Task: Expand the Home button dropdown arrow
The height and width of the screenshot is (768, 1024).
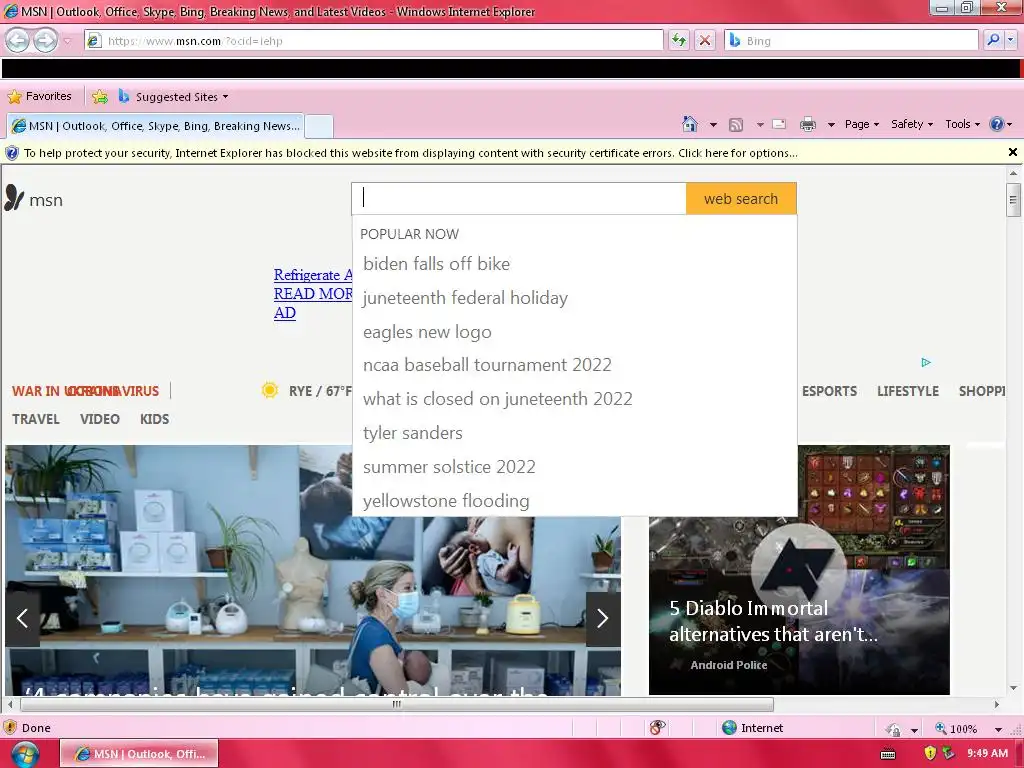Action: coord(713,125)
